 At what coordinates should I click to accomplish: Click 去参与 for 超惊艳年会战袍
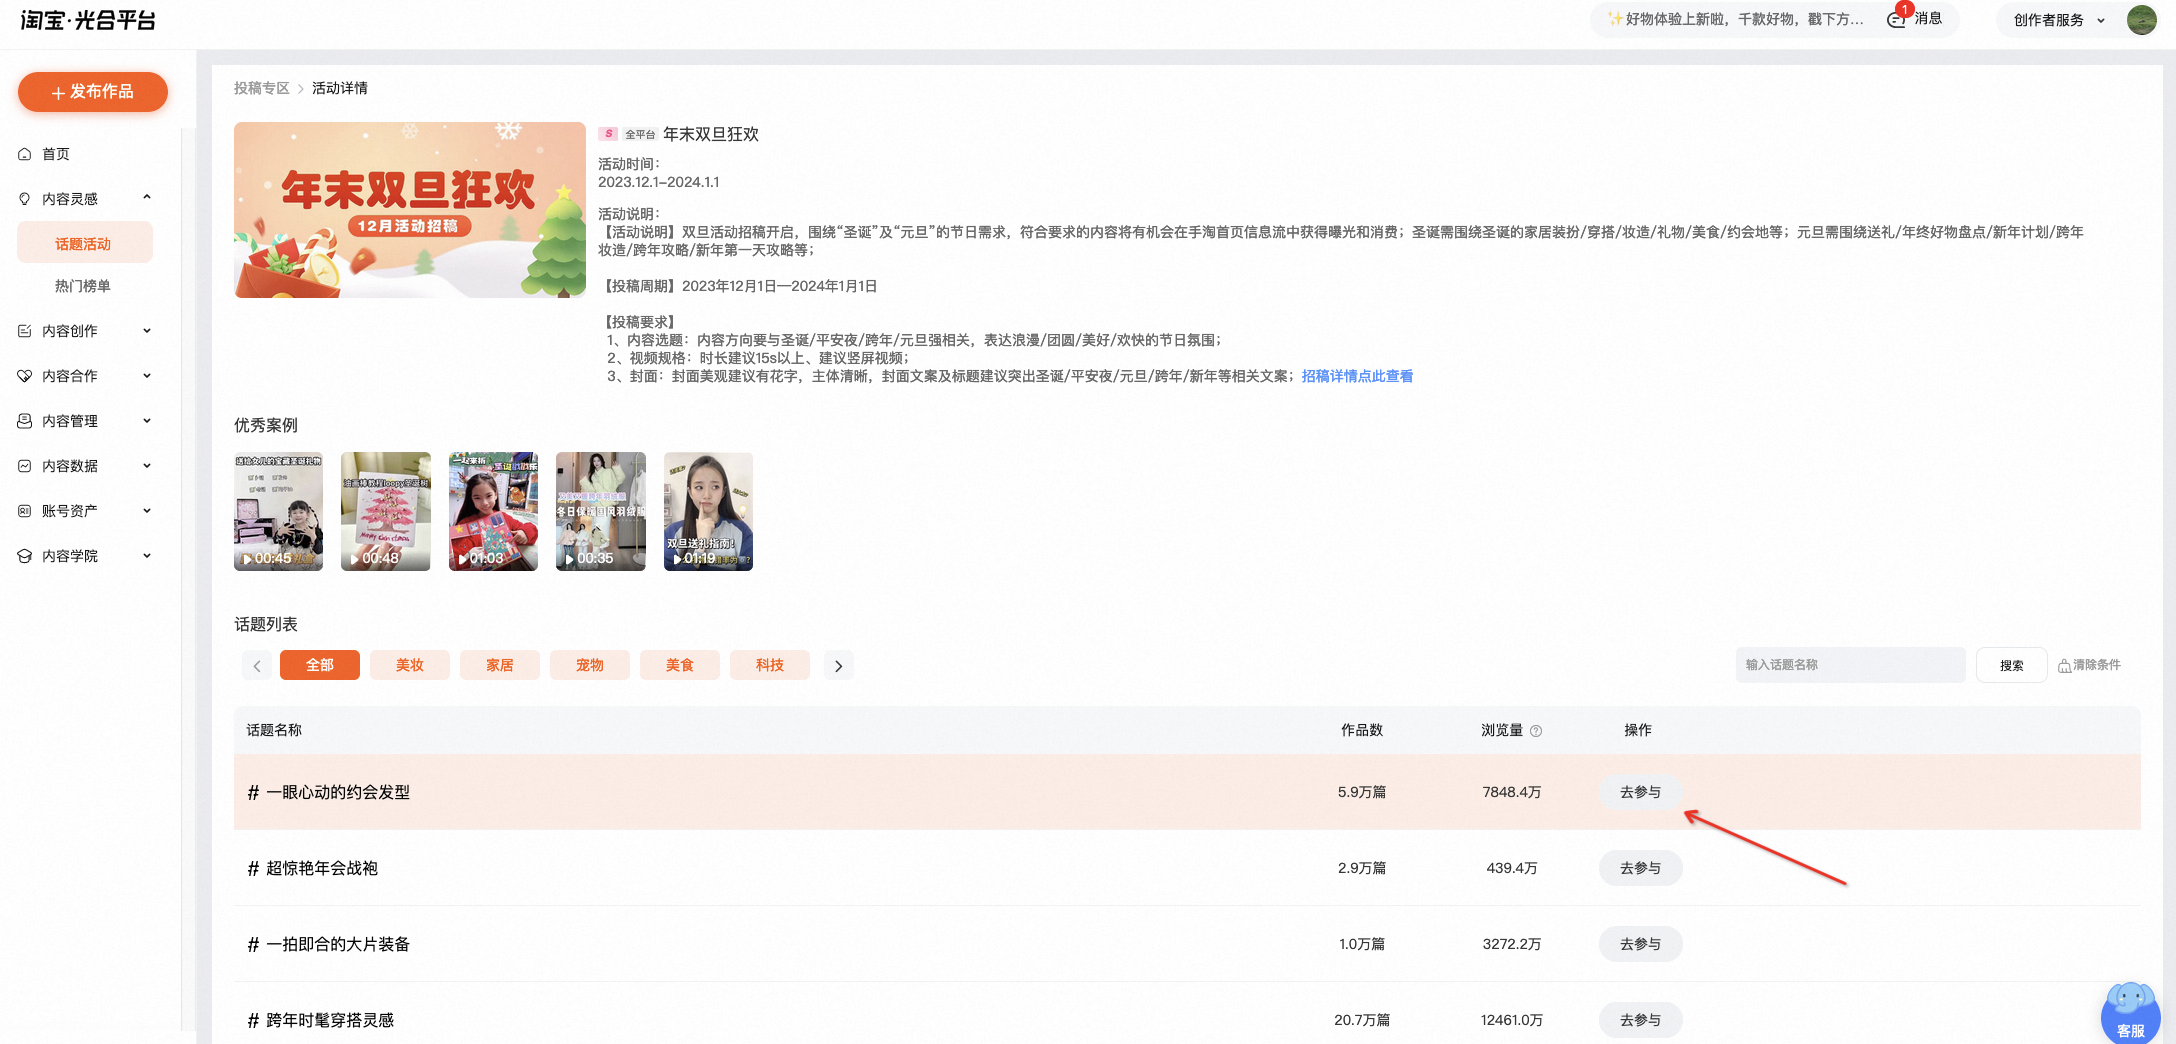(1640, 868)
